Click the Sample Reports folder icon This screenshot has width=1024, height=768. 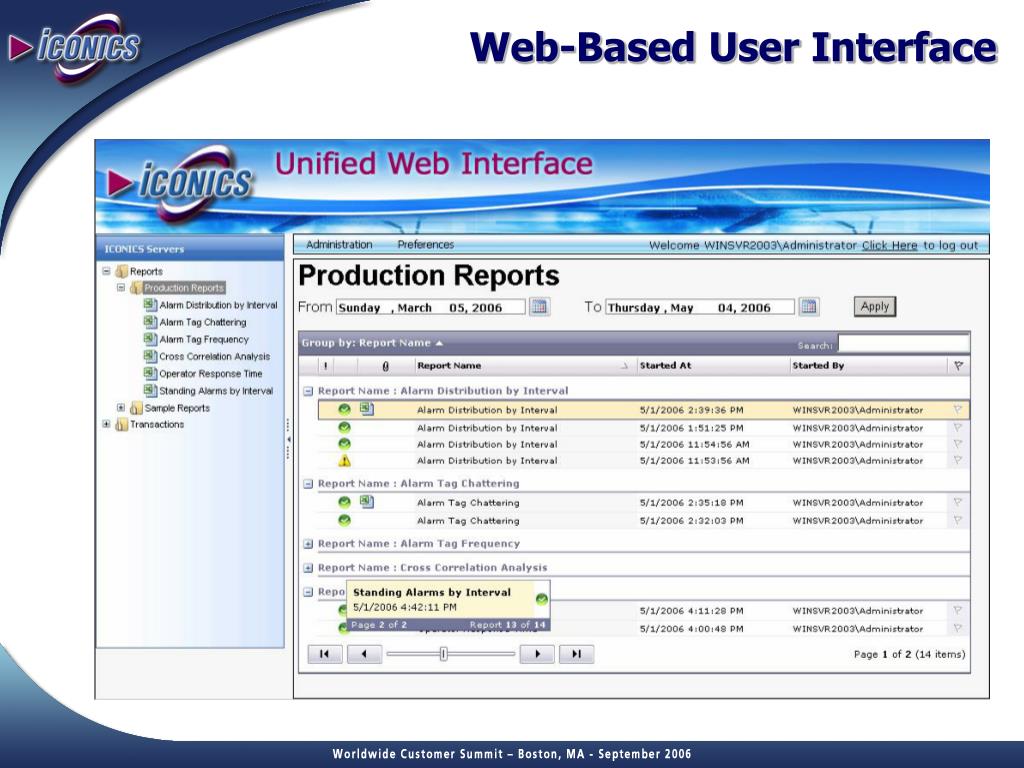pyautogui.click(x=136, y=408)
